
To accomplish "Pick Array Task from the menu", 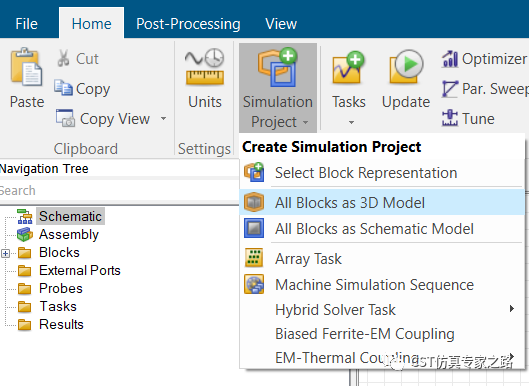I will 308,258.
